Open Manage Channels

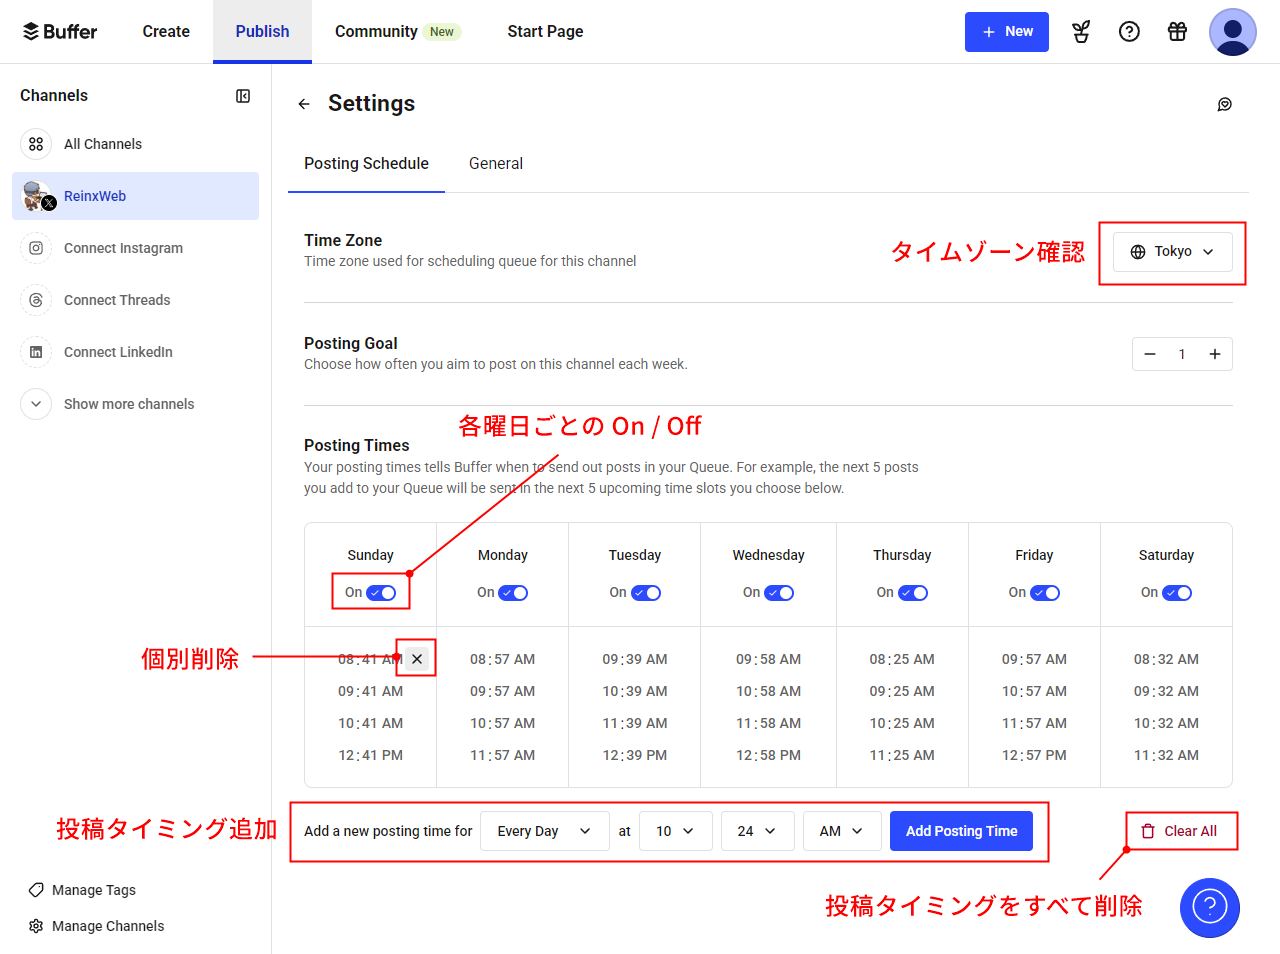click(96, 926)
